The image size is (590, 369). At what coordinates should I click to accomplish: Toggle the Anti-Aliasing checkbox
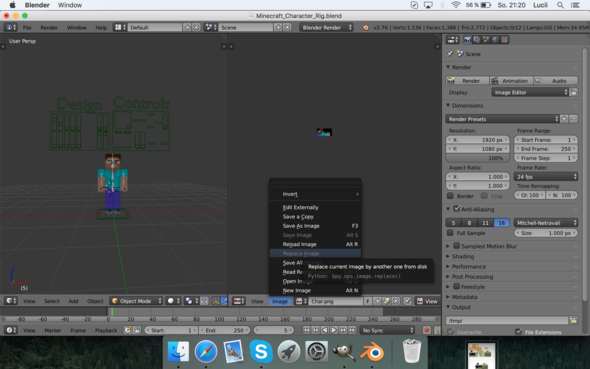(x=456, y=208)
